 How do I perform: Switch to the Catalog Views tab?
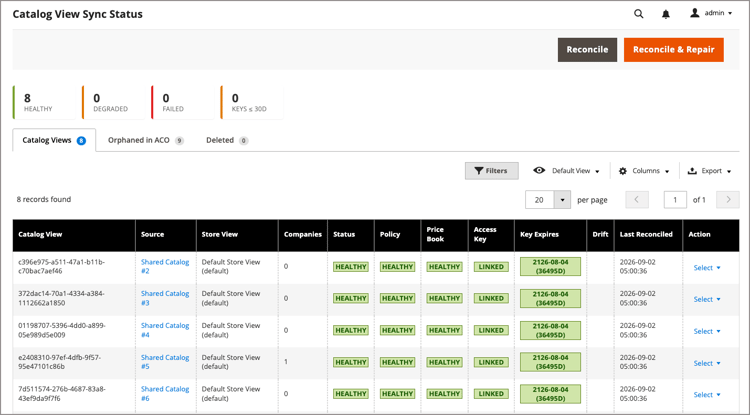pos(54,140)
